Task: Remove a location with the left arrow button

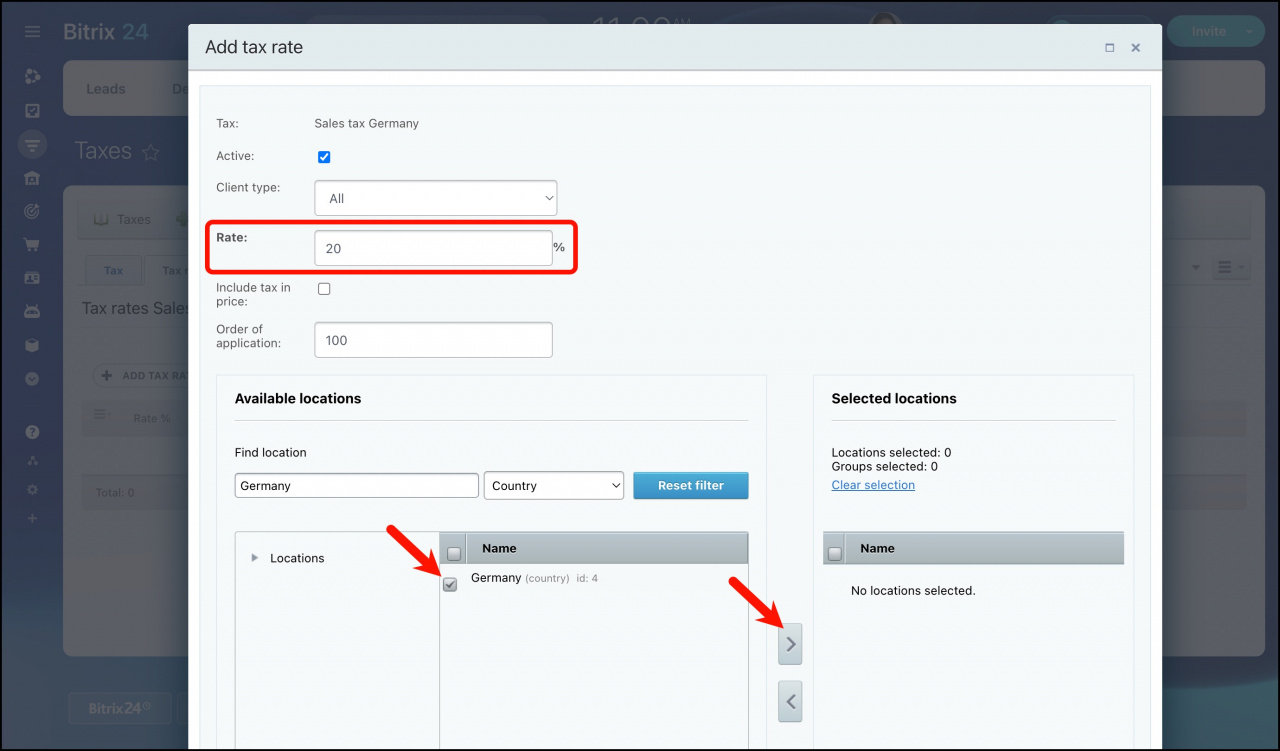Action: (790, 702)
